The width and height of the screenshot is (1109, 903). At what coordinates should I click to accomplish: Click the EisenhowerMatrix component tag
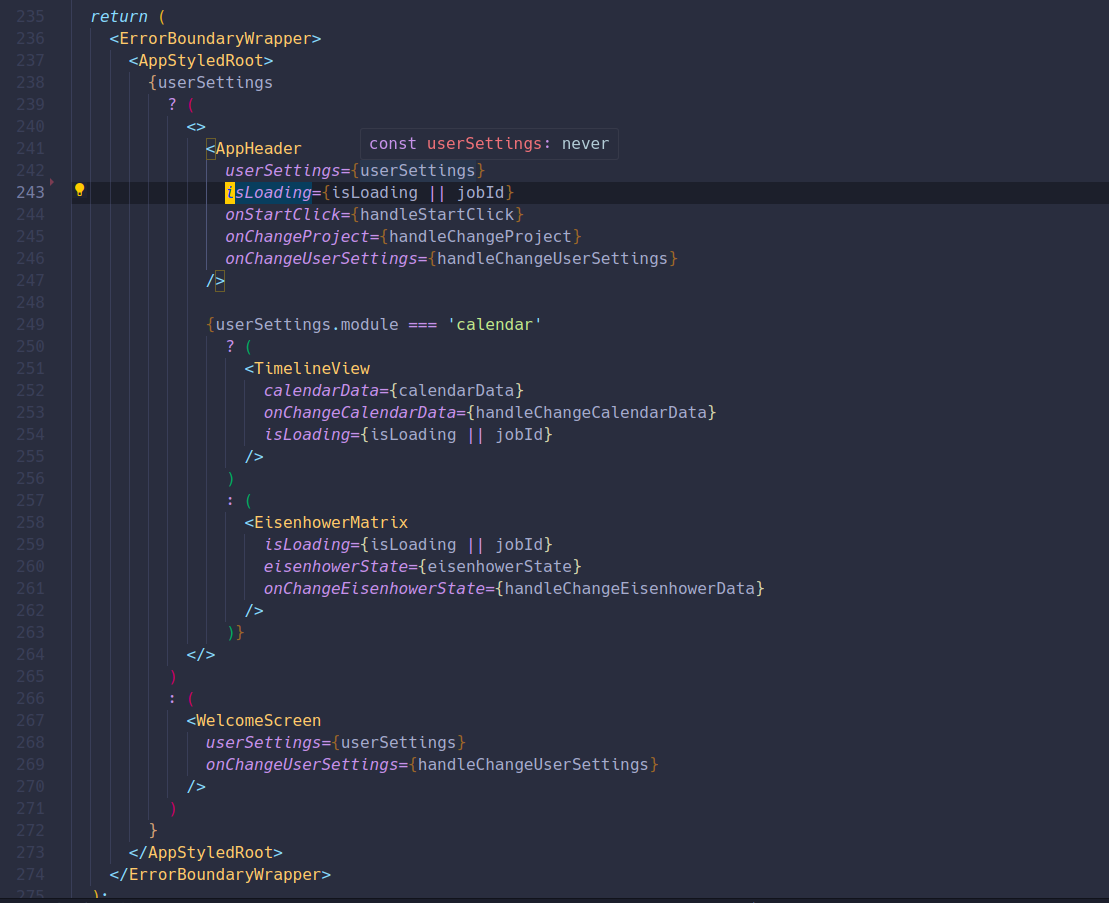(x=331, y=522)
